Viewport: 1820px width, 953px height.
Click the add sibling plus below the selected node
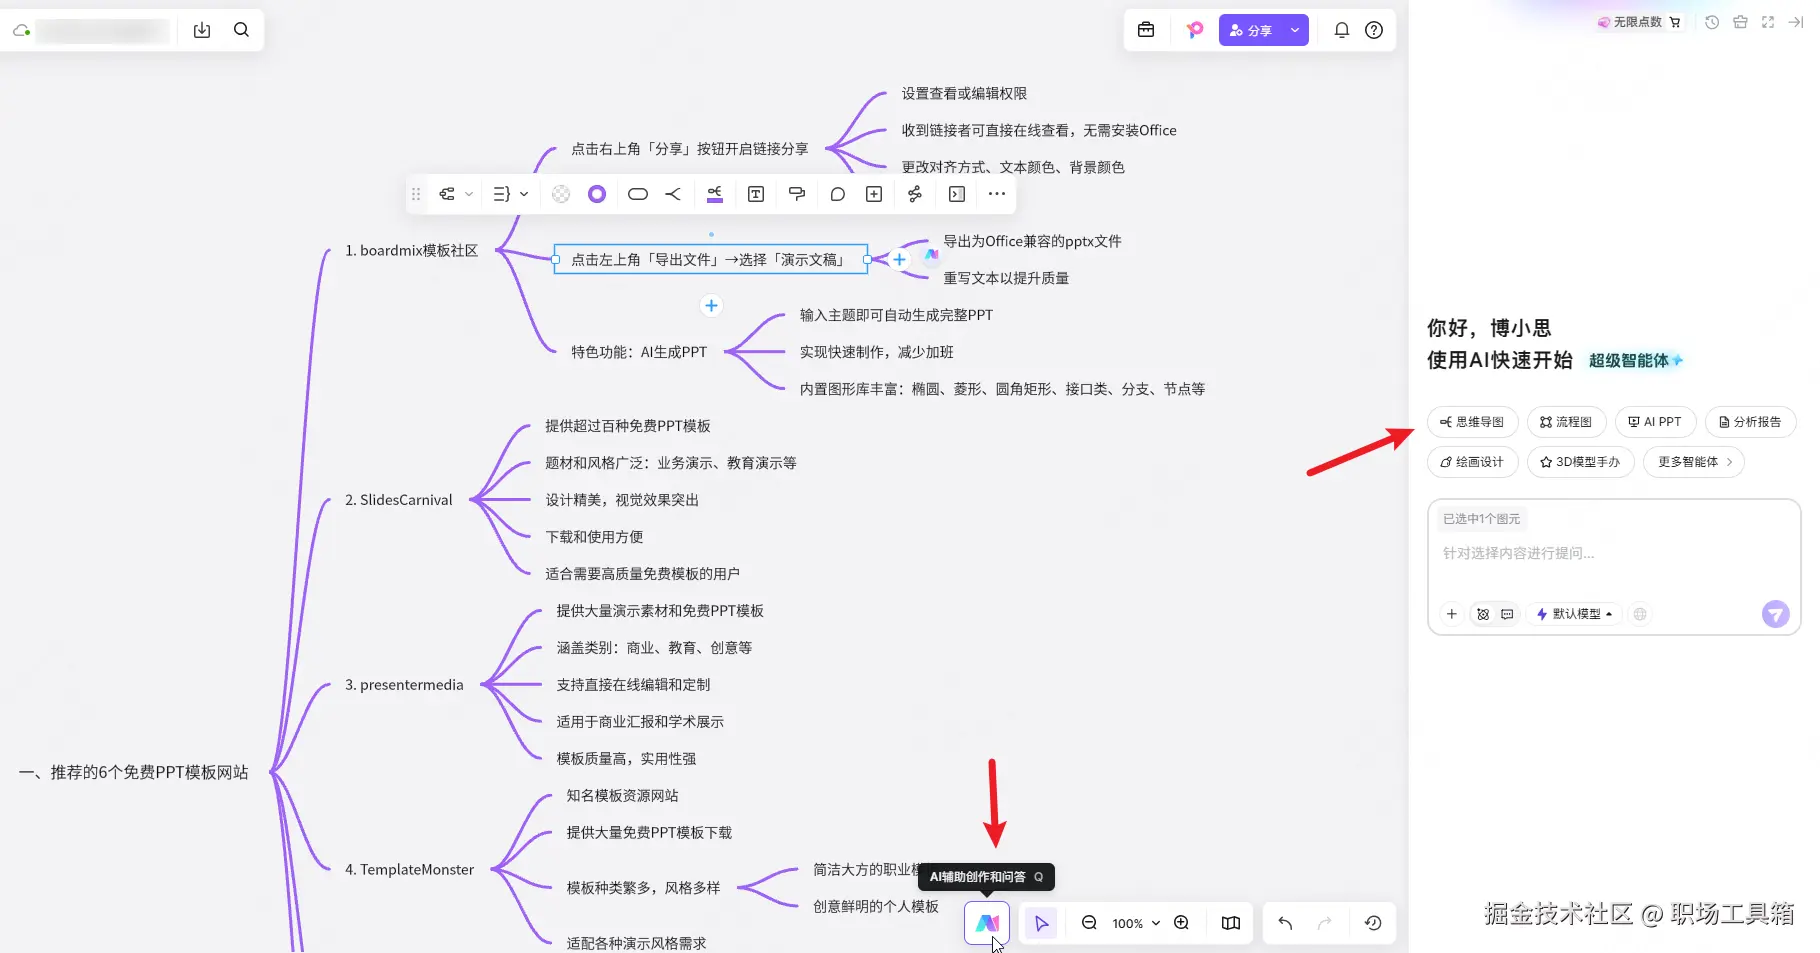(x=711, y=306)
